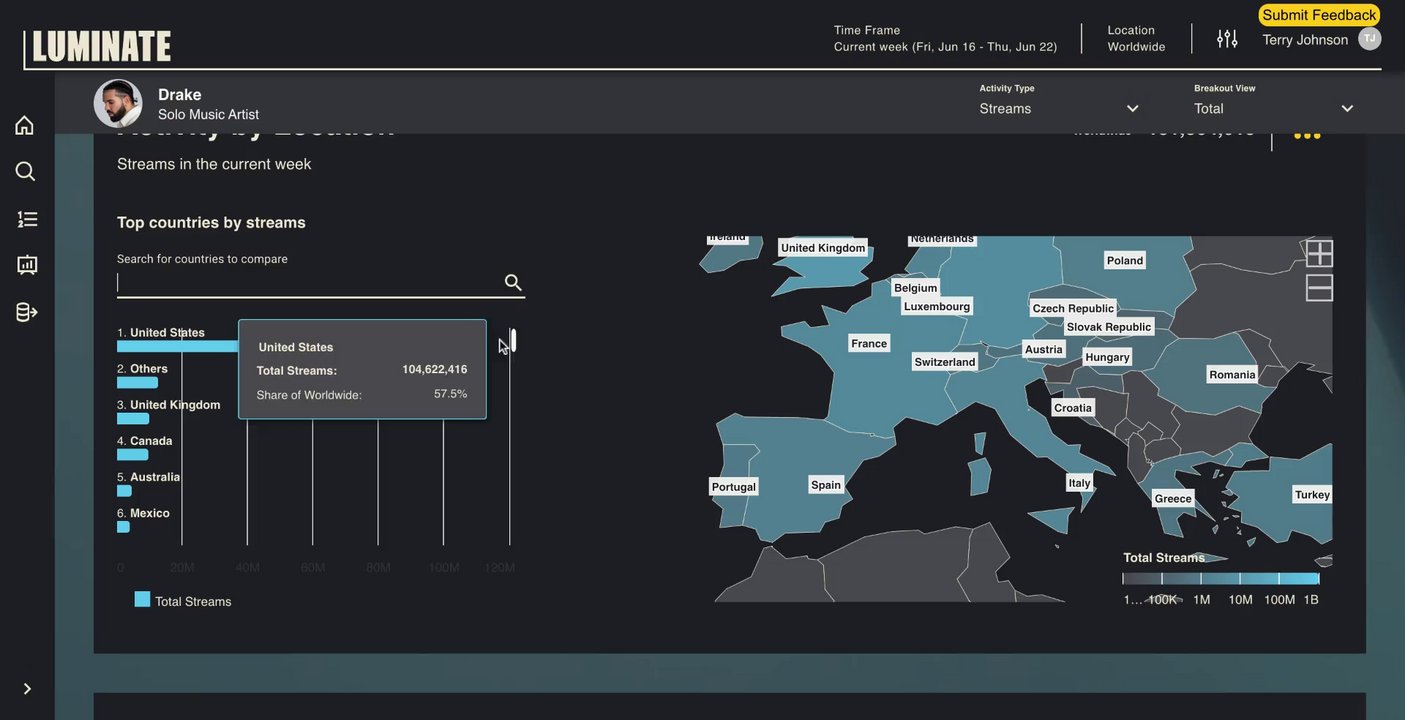Open the lists icon in sidebar
Image resolution: width=1405 pixels, height=720 pixels.
(x=27, y=219)
